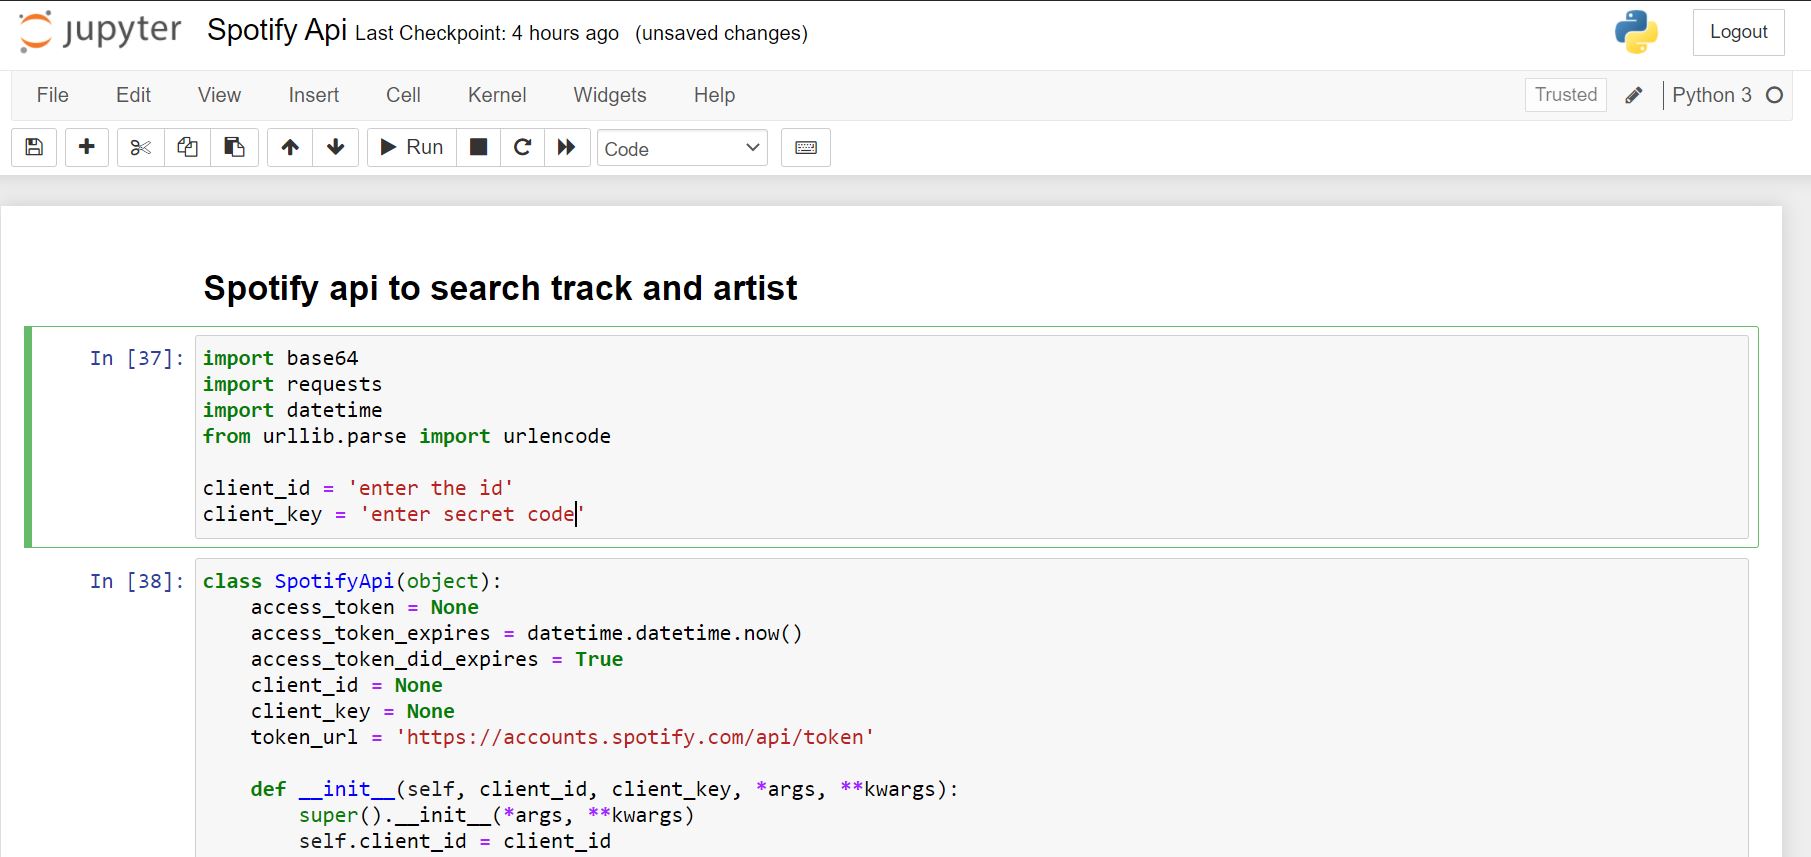This screenshot has height=857, width=1811.
Task: Select the markdown heading Spotify api to search
Action: [500, 288]
